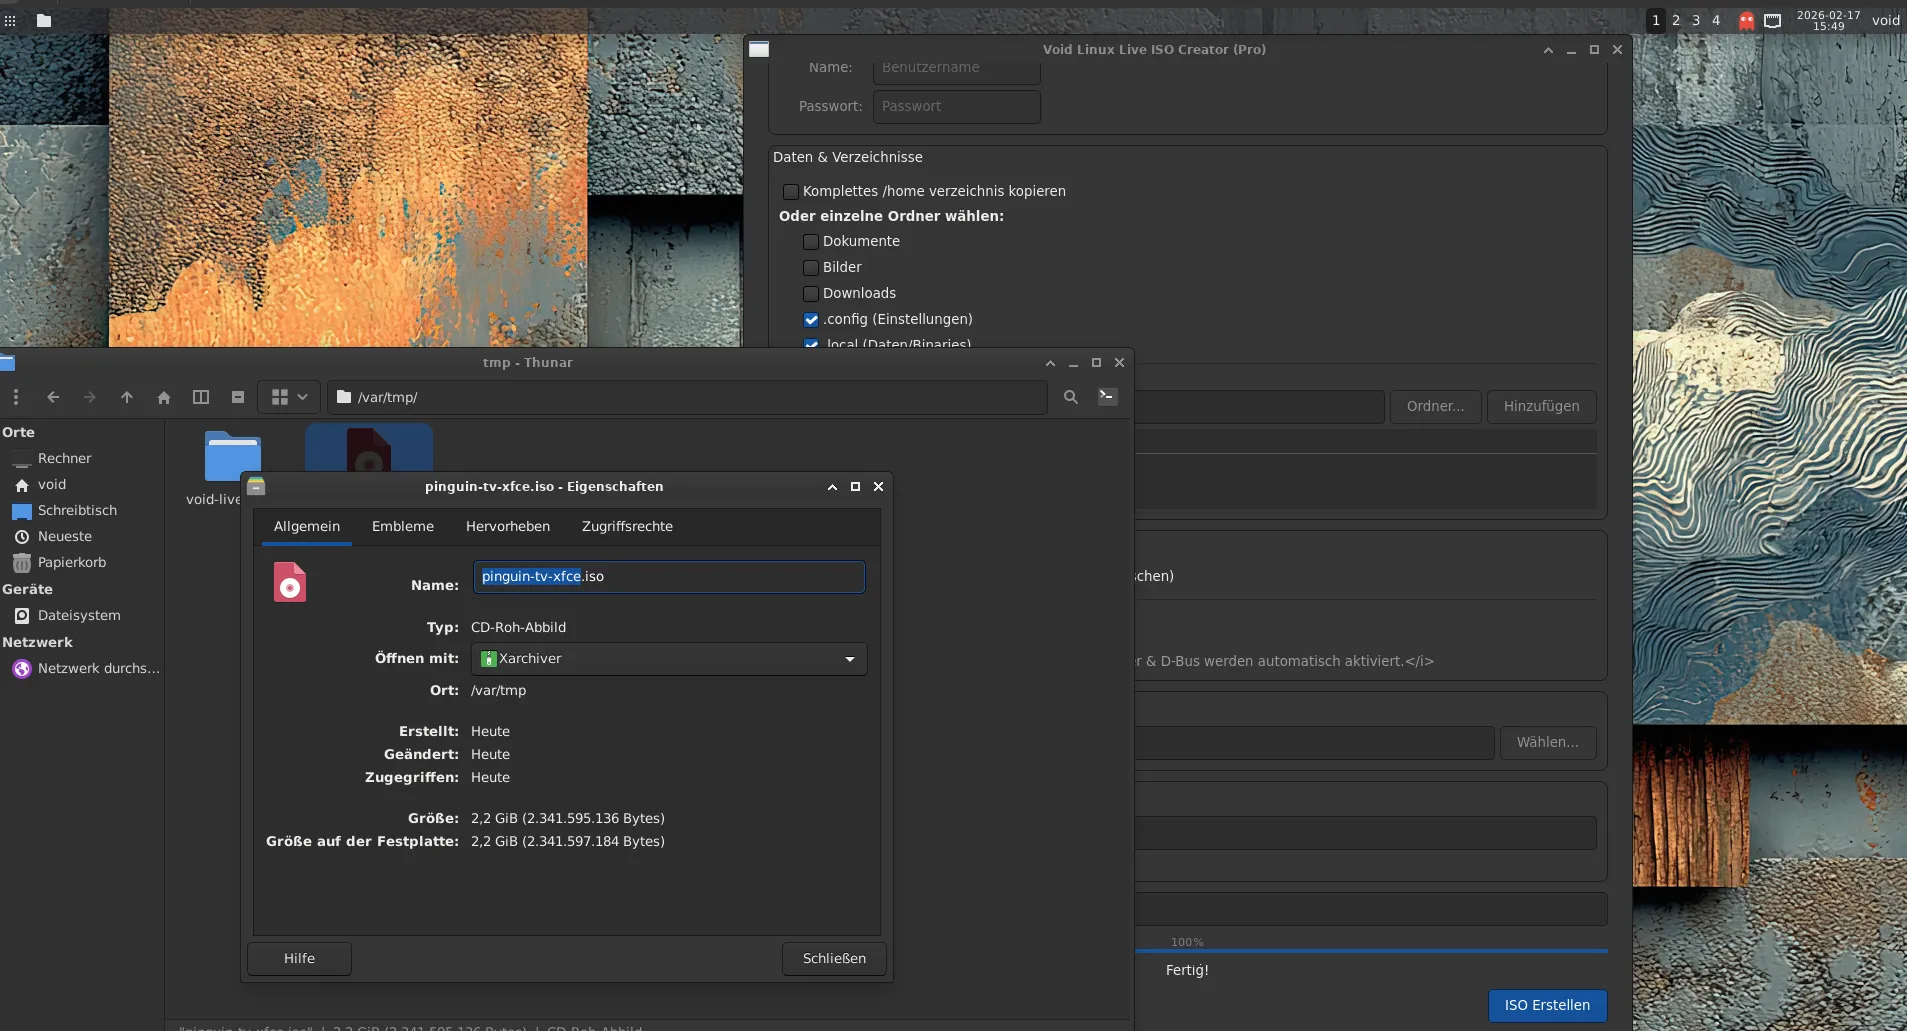Screen dimensions: 1907x1031
Task: Open terminal from Thunar toolbar icon
Action: (x=1107, y=397)
